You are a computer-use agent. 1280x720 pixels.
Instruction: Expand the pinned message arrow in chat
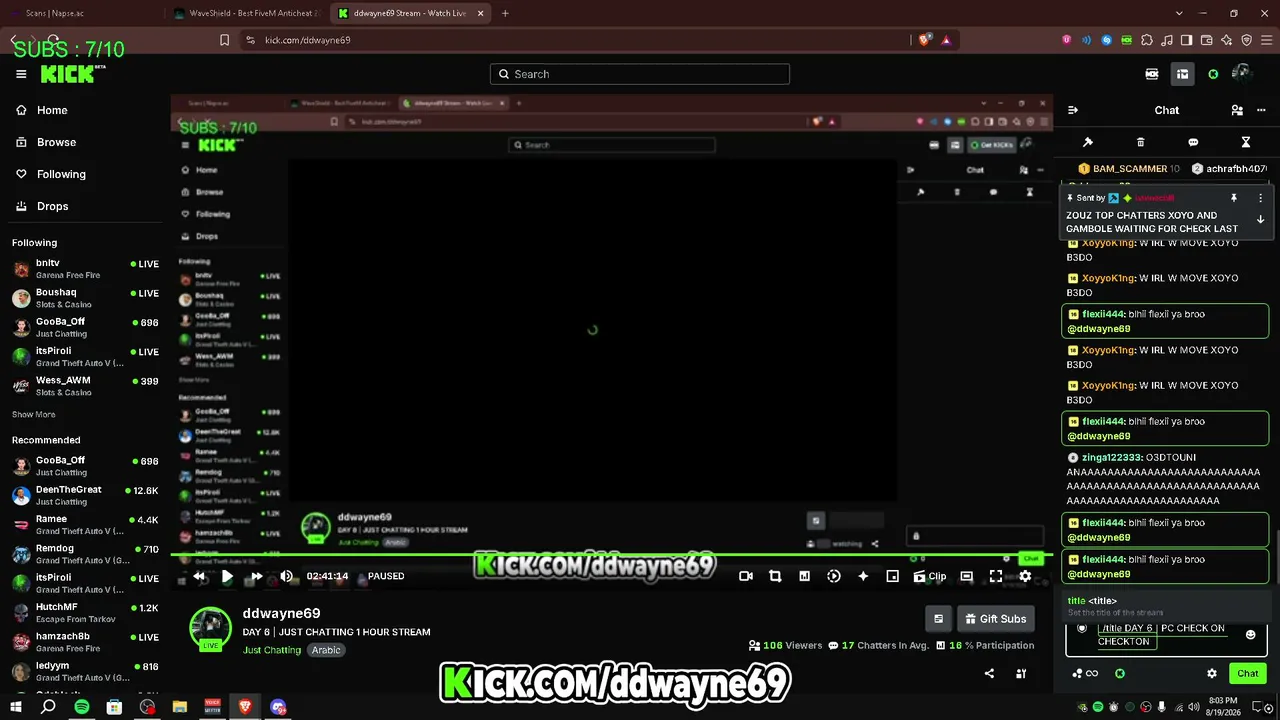[1260, 219]
